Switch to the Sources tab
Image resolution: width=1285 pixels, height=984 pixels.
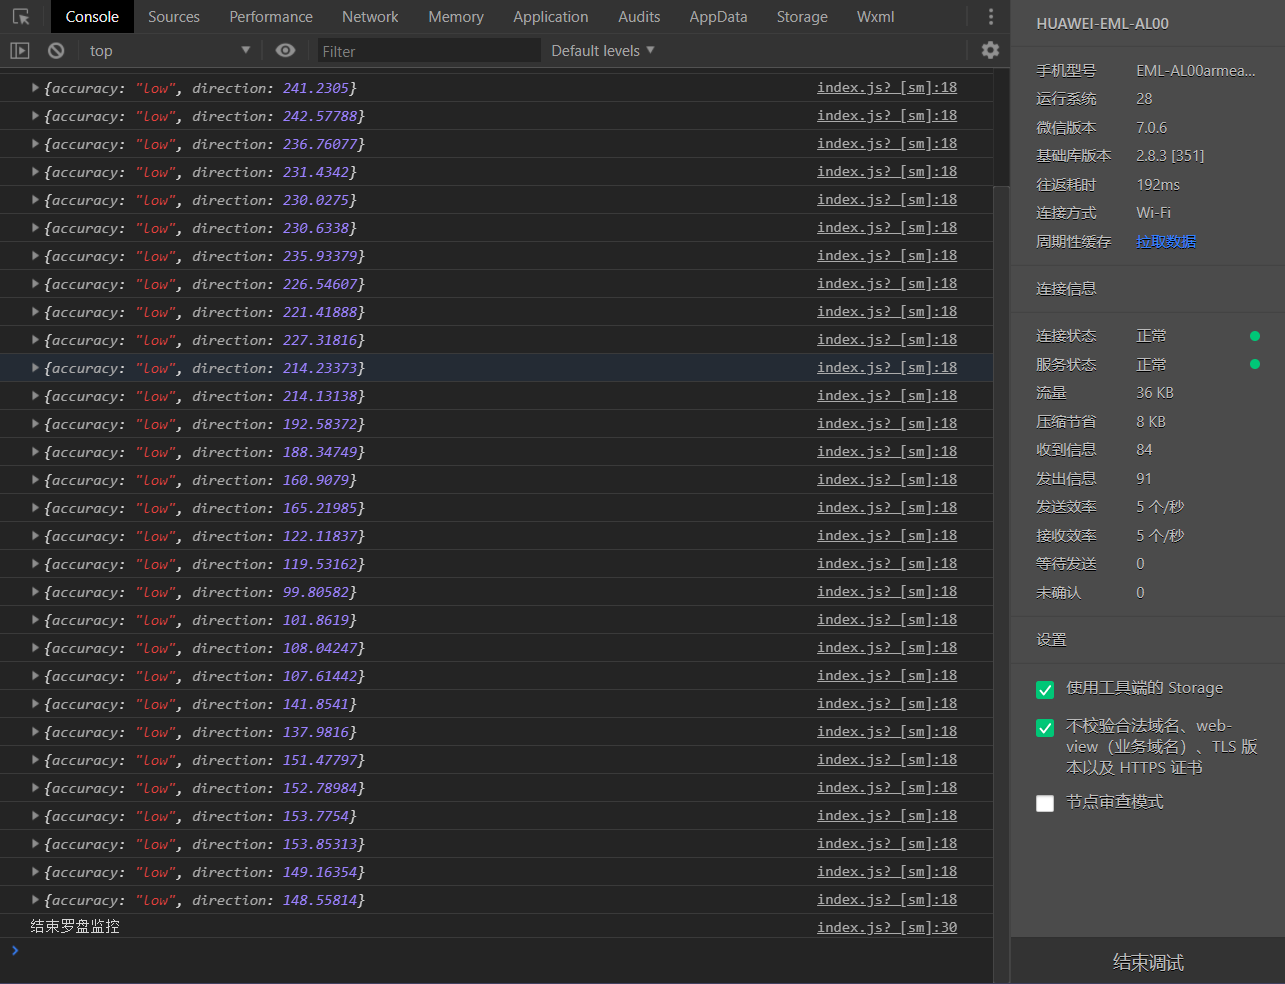click(174, 17)
